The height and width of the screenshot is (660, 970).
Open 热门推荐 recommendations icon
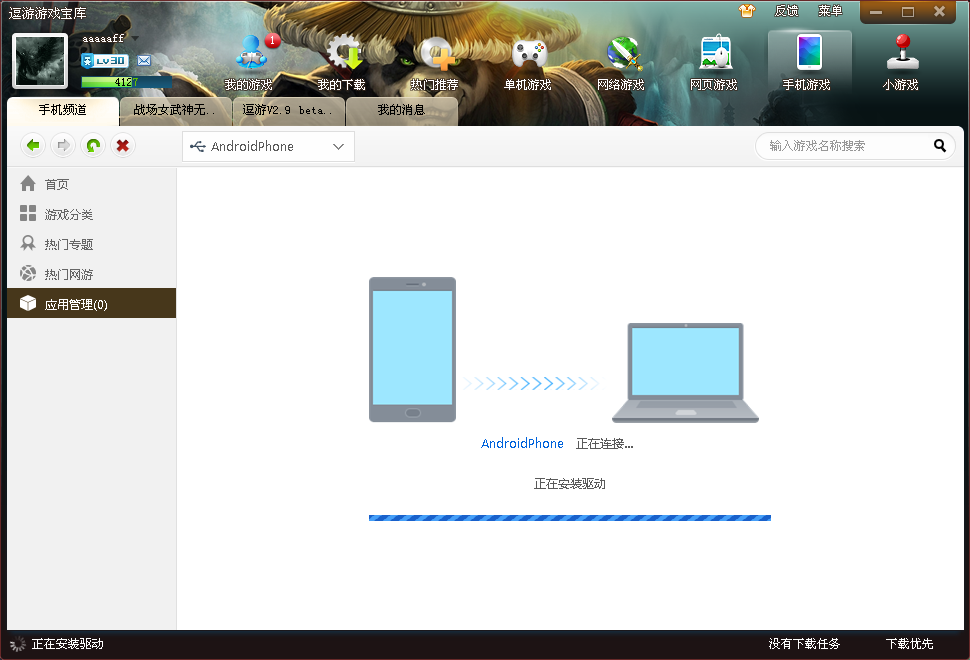point(434,62)
